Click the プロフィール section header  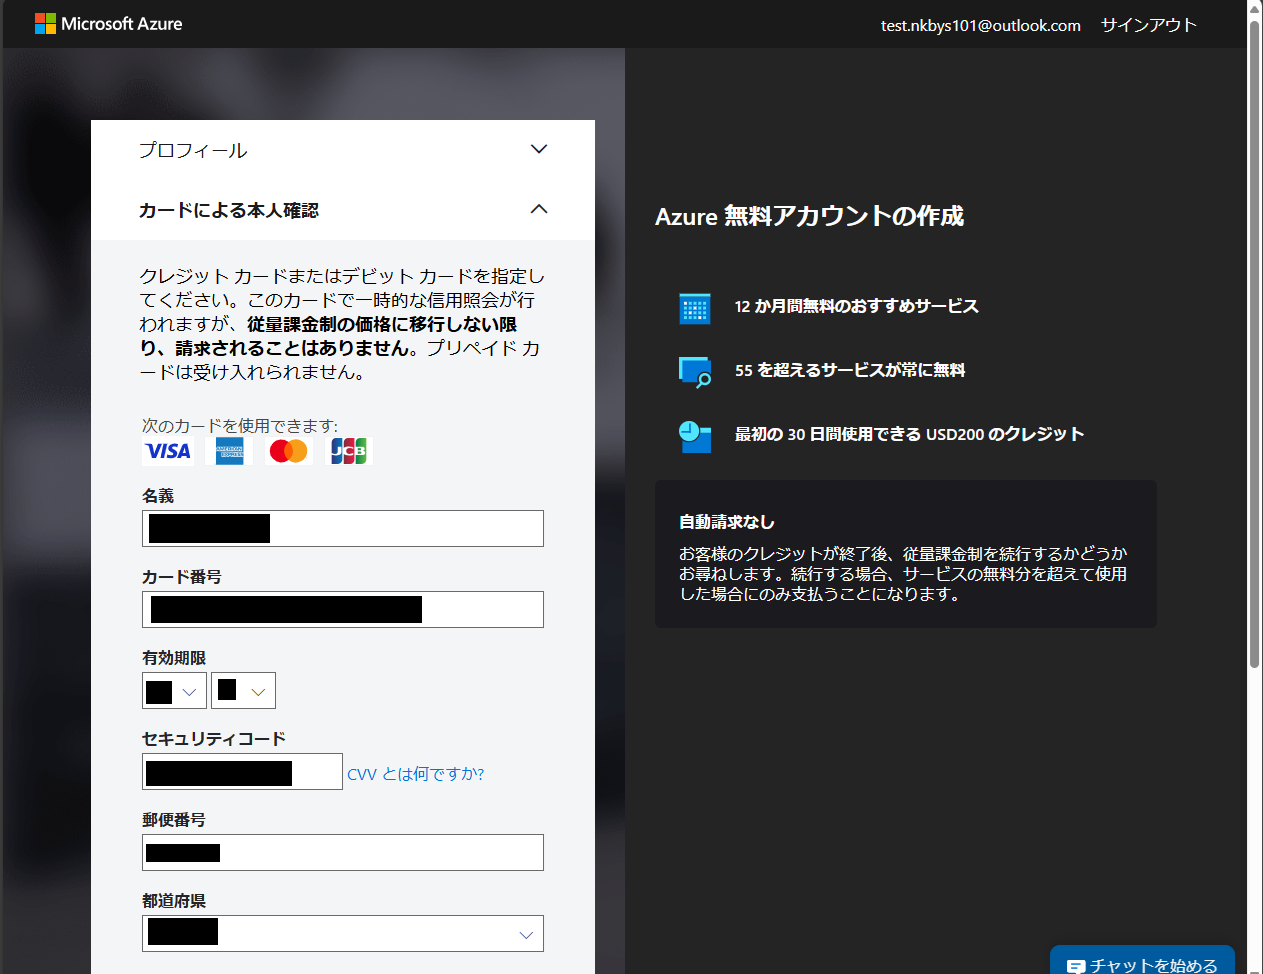[343, 150]
